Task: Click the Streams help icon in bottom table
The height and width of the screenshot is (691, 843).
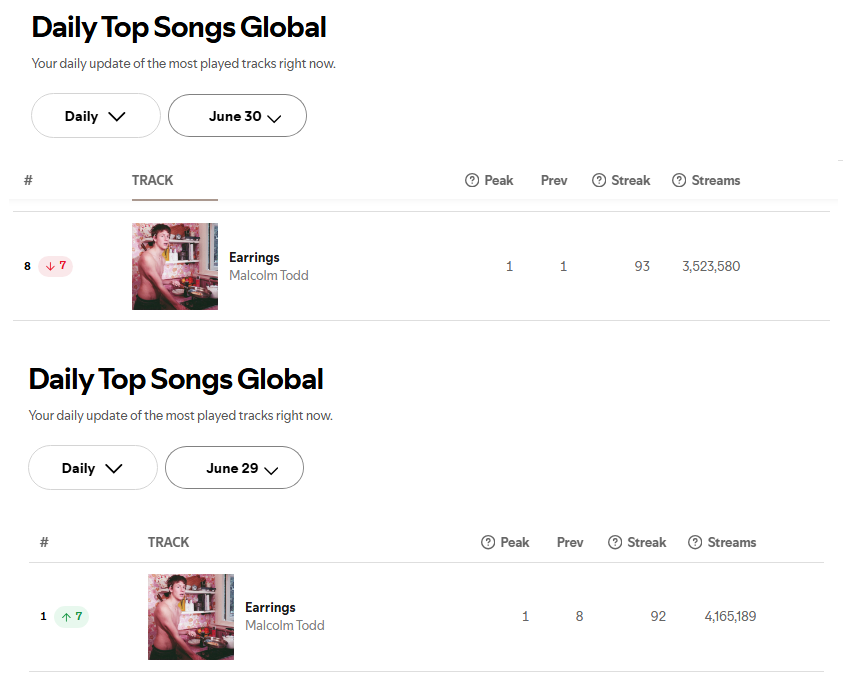Action: click(695, 542)
